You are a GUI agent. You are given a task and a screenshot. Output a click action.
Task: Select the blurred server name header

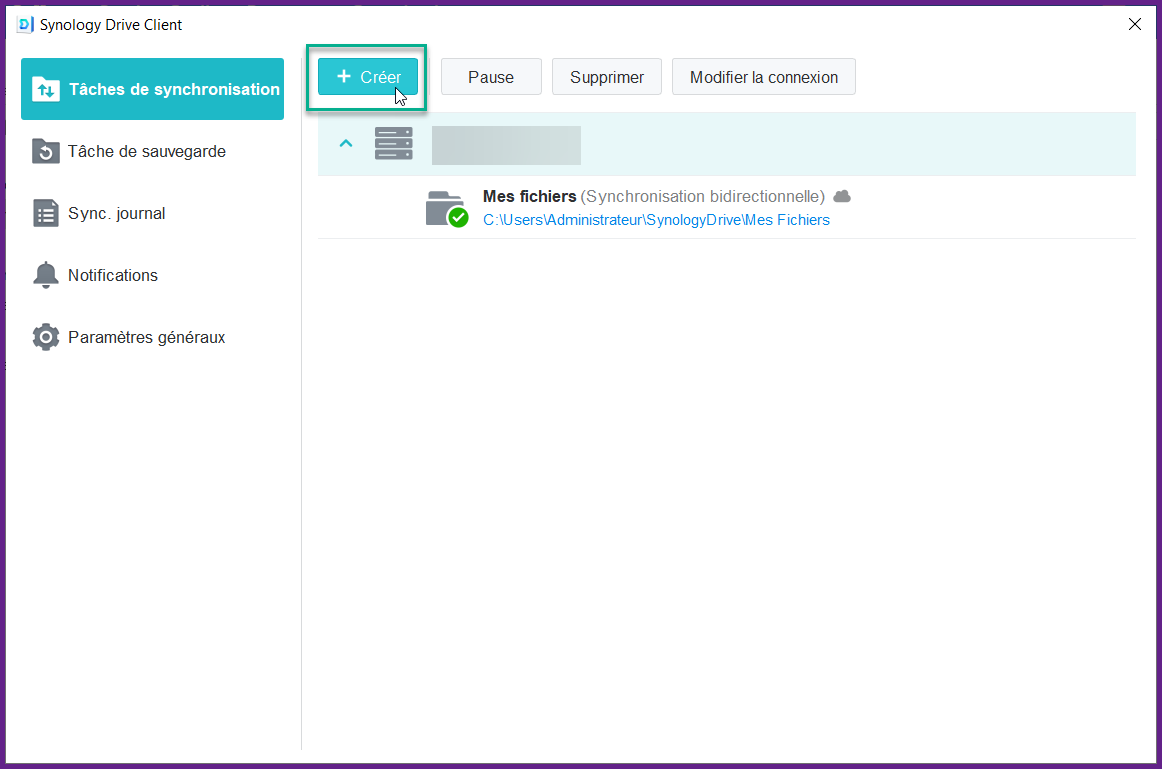pyautogui.click(x=506, y=145)
